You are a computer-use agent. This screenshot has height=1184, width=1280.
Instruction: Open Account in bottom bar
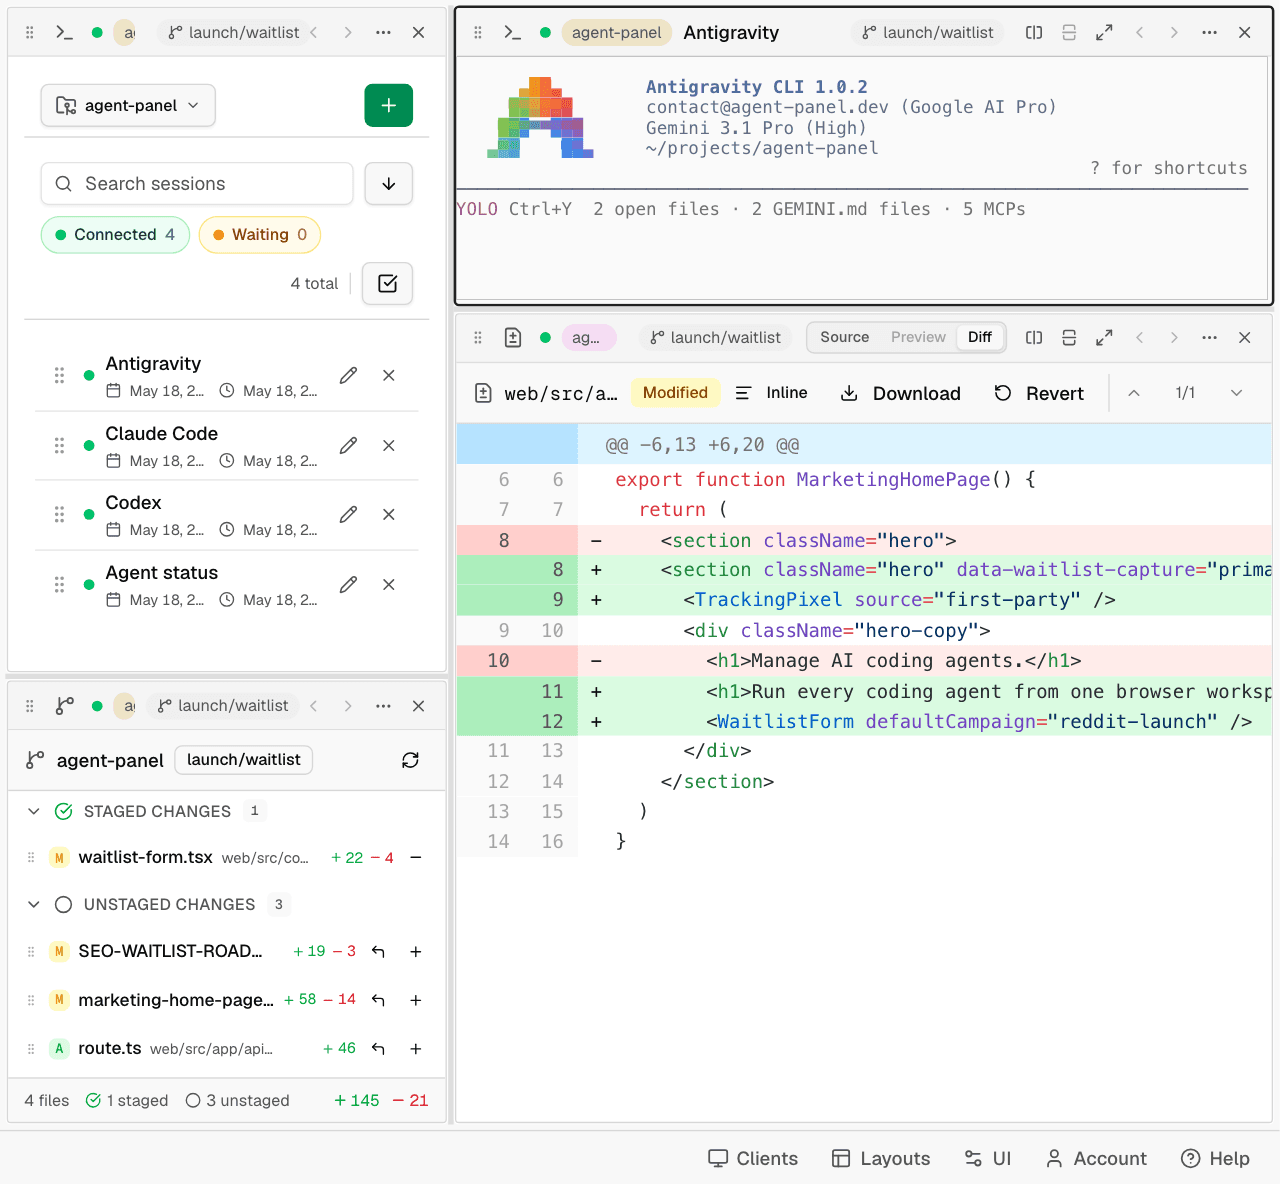click(x=1096, y=1158)
